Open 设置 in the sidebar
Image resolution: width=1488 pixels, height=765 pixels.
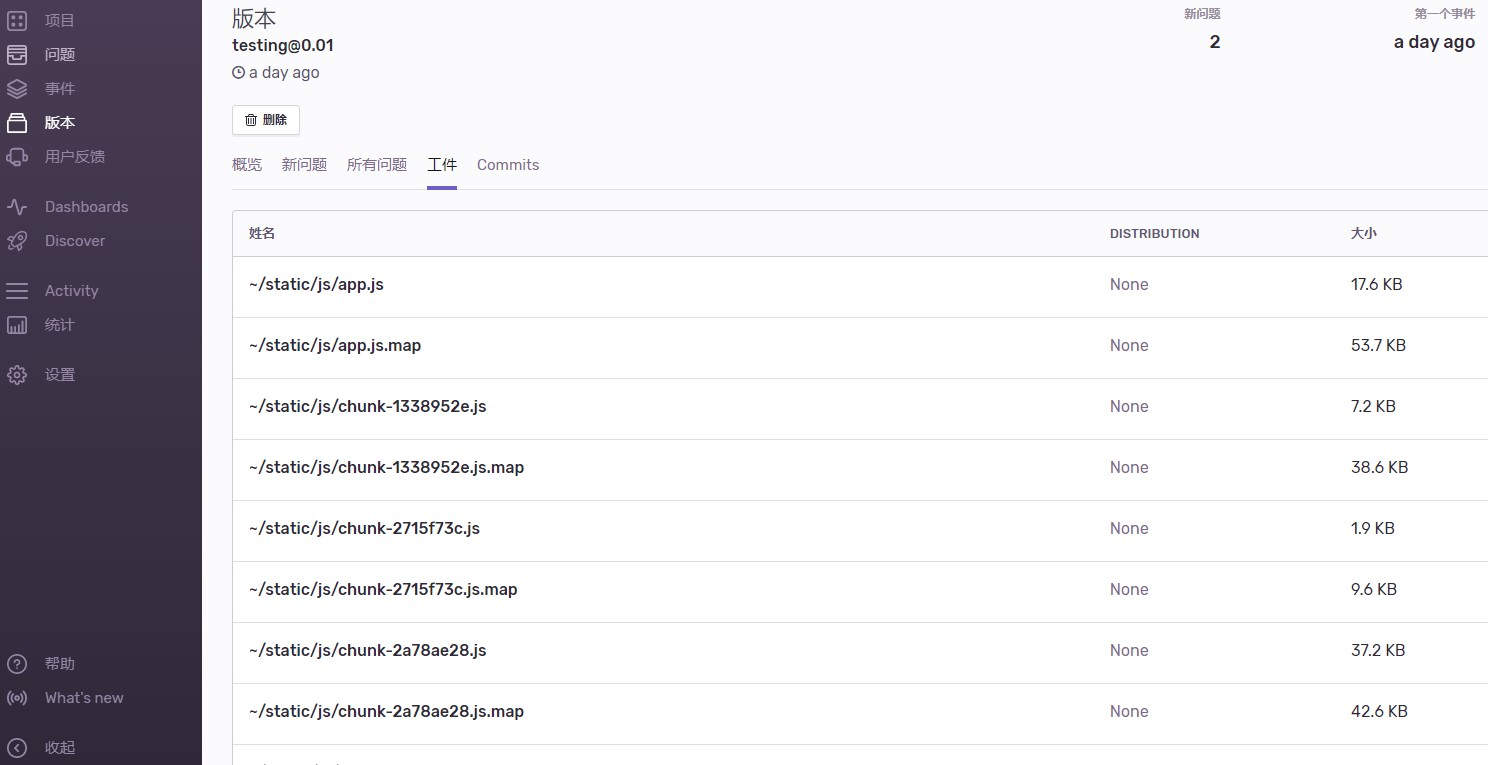(60, 374)
